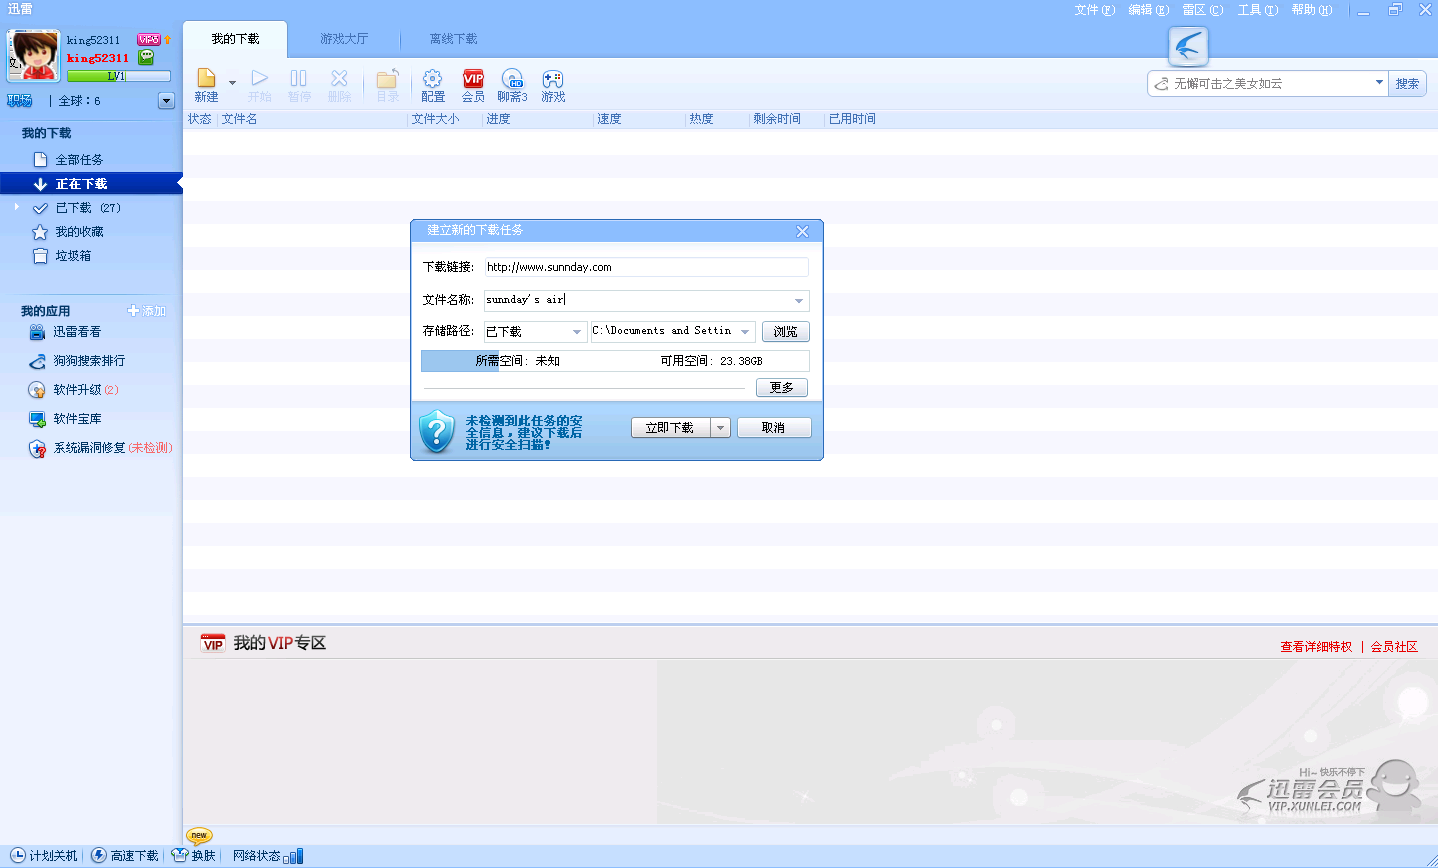Image resolution: width=1438 pixels, height=868 pixels.
Task: Switch to My Downloads (我的下载) tab
Action: (235, 39)
